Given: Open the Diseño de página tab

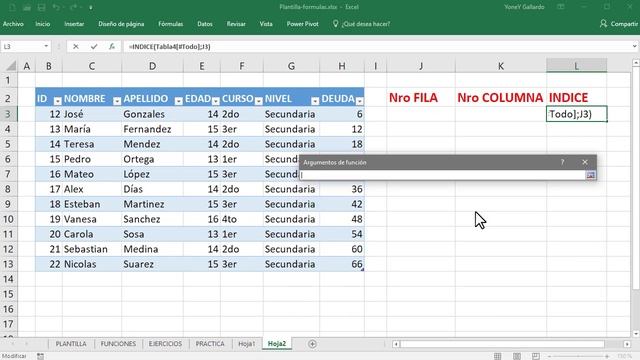Looking at the screenshot, I should [121, 24].
